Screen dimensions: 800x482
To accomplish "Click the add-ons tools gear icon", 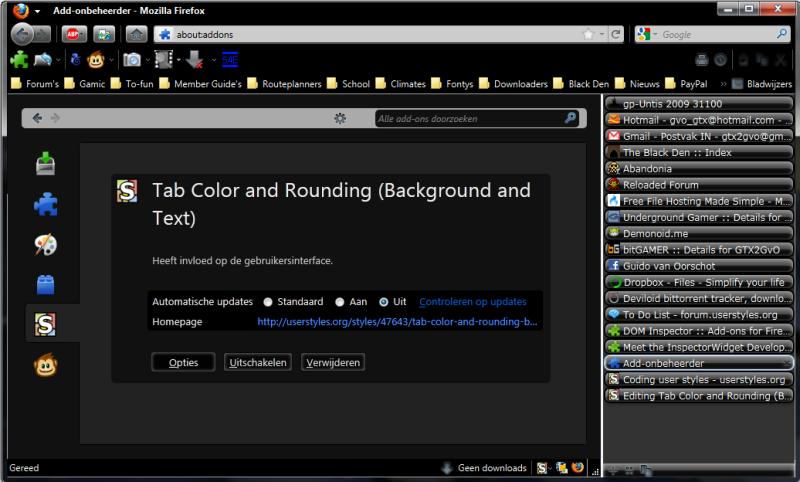I will tap(340, 118).
